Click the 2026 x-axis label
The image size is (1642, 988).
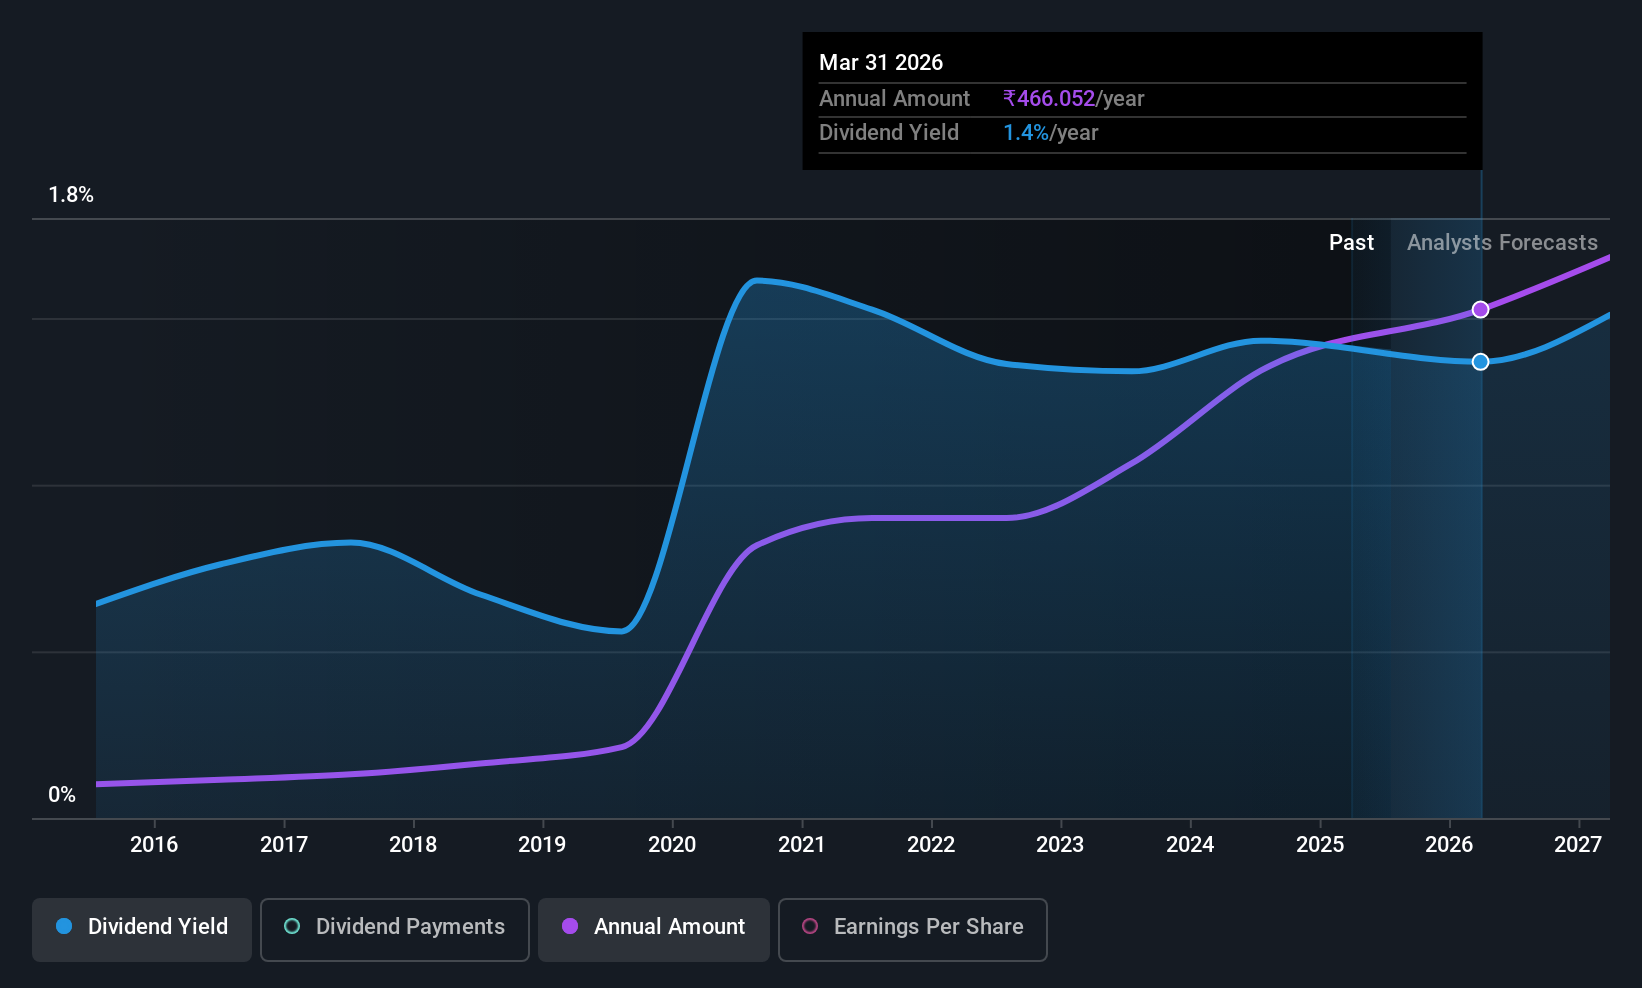[x=1449, y=844]
